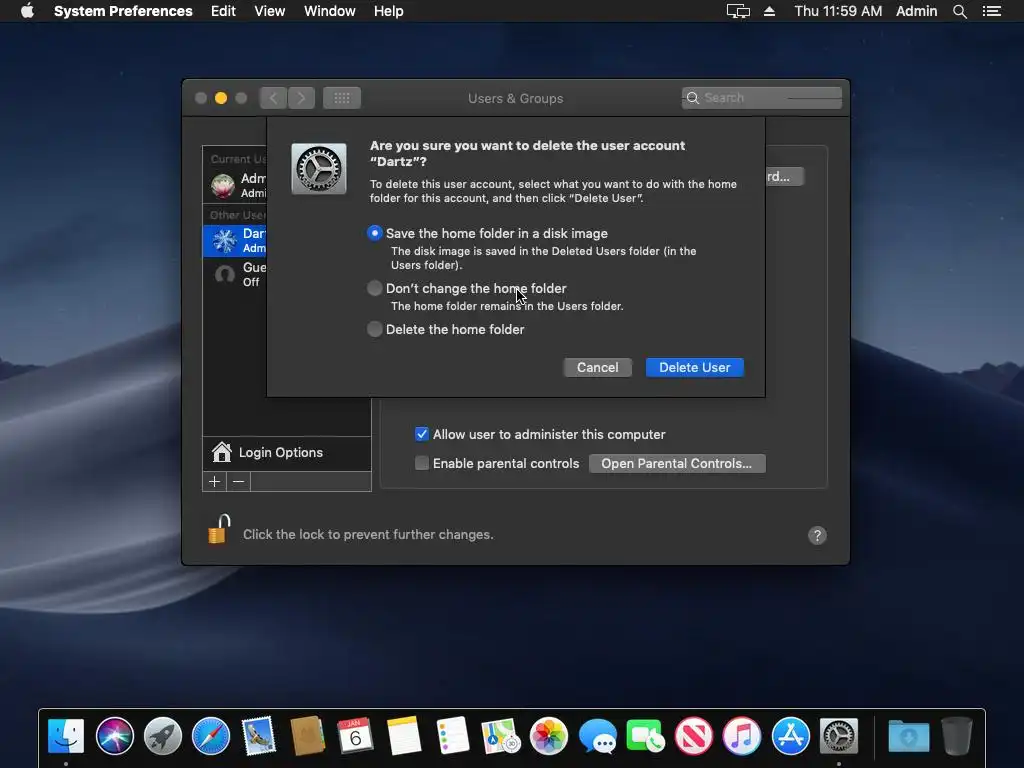Open Notes from the Dock
Viewport: 1024px width, 768px height.
[404, 736]
